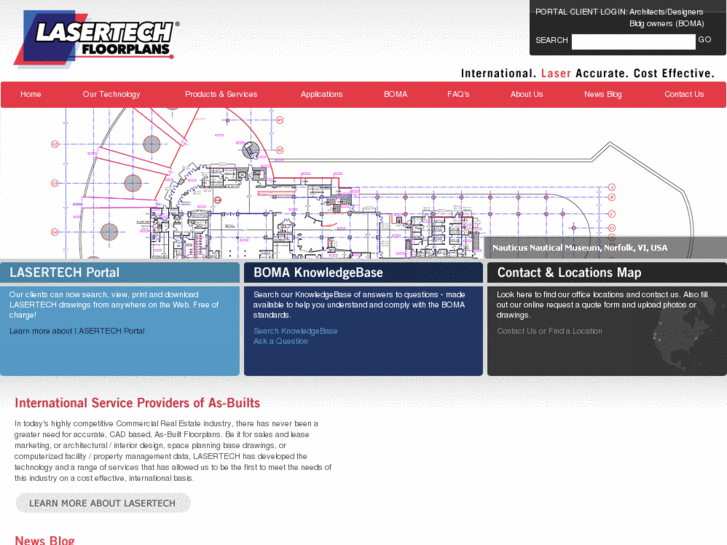727x545 pixels.
Task: Click the Bldg owners (BOMA) login link
Action: click(667, 24)
